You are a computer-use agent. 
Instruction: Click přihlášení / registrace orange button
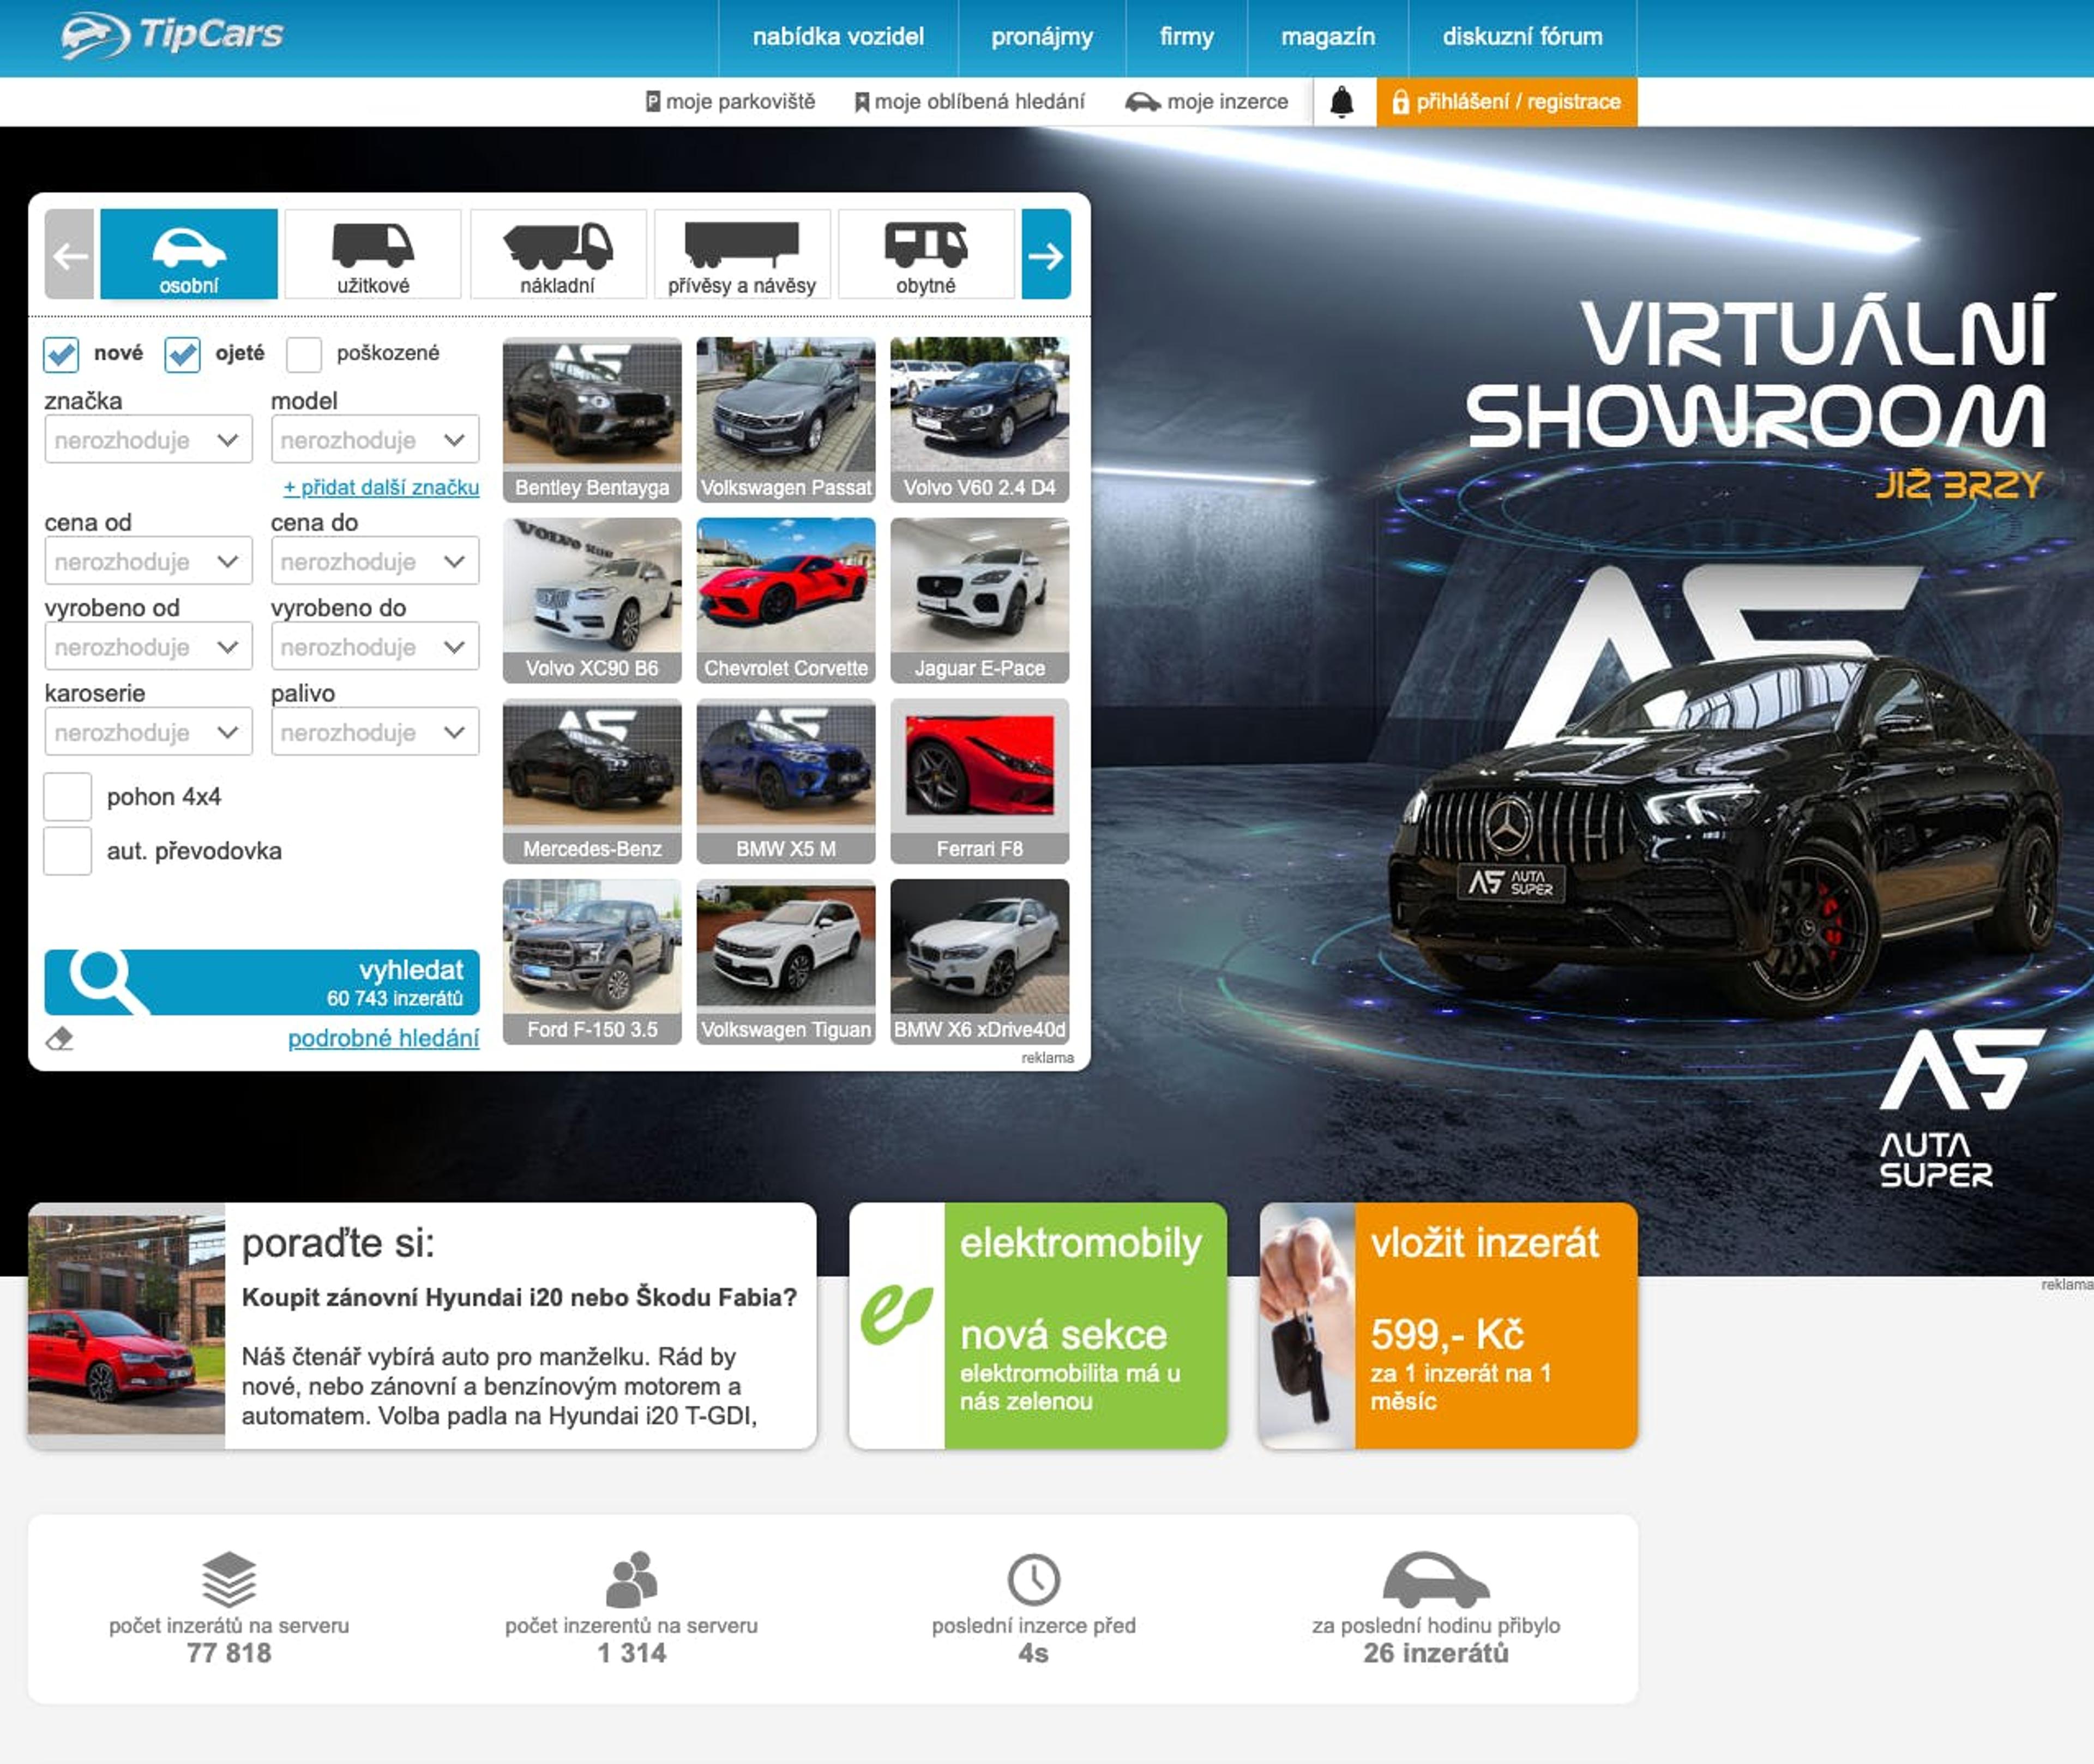tap(1506, 102)
